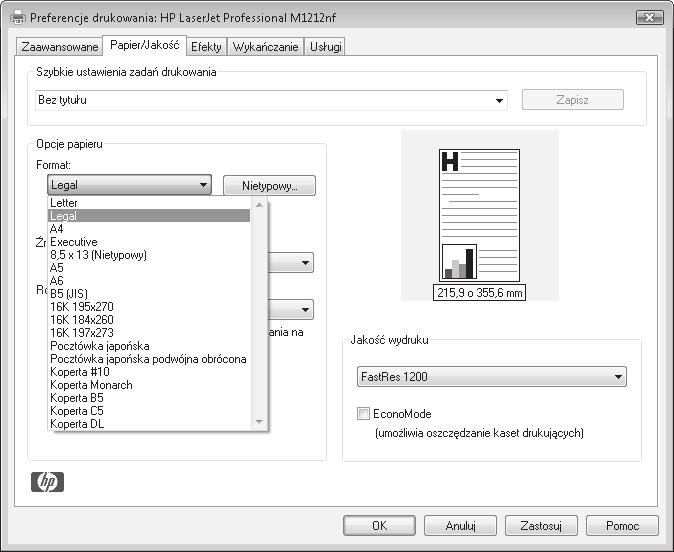Switch to the Zaawansowane tab

(60, 46)
